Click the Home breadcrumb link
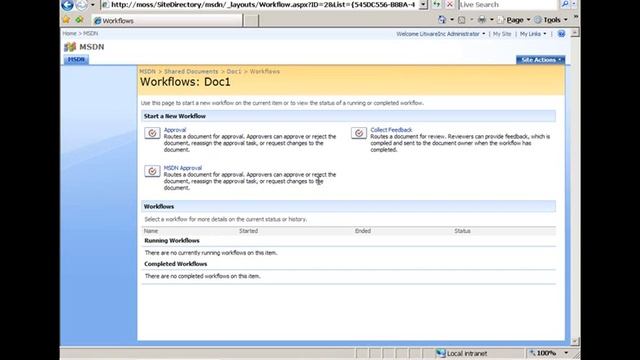The width and height of the screenshot is (640, 360). click(x=69, y=33)
